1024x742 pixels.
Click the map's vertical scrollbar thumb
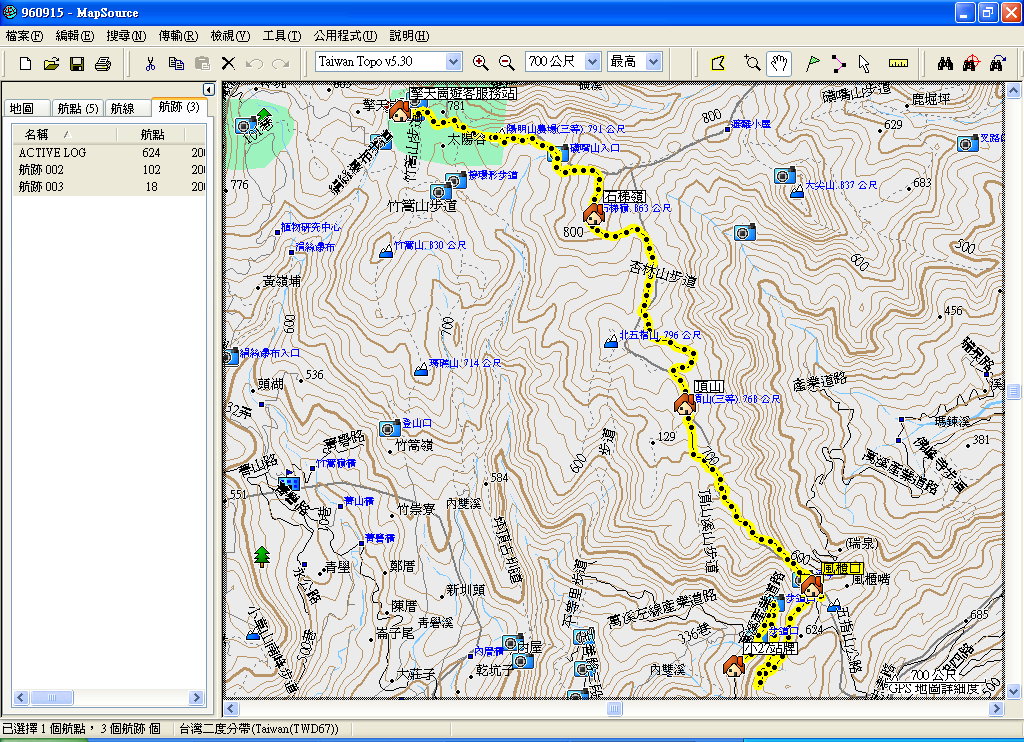pyautogui.click(x=1014, y=391)
